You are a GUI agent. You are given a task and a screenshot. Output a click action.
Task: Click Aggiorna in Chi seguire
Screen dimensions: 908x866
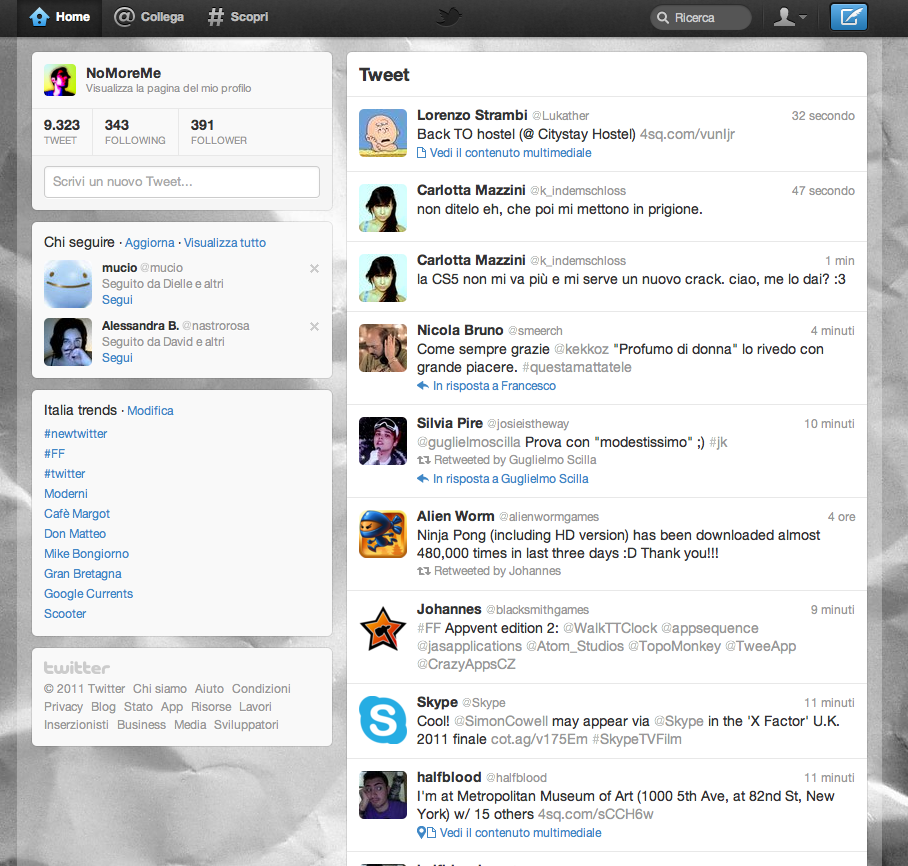coord(149,243)
